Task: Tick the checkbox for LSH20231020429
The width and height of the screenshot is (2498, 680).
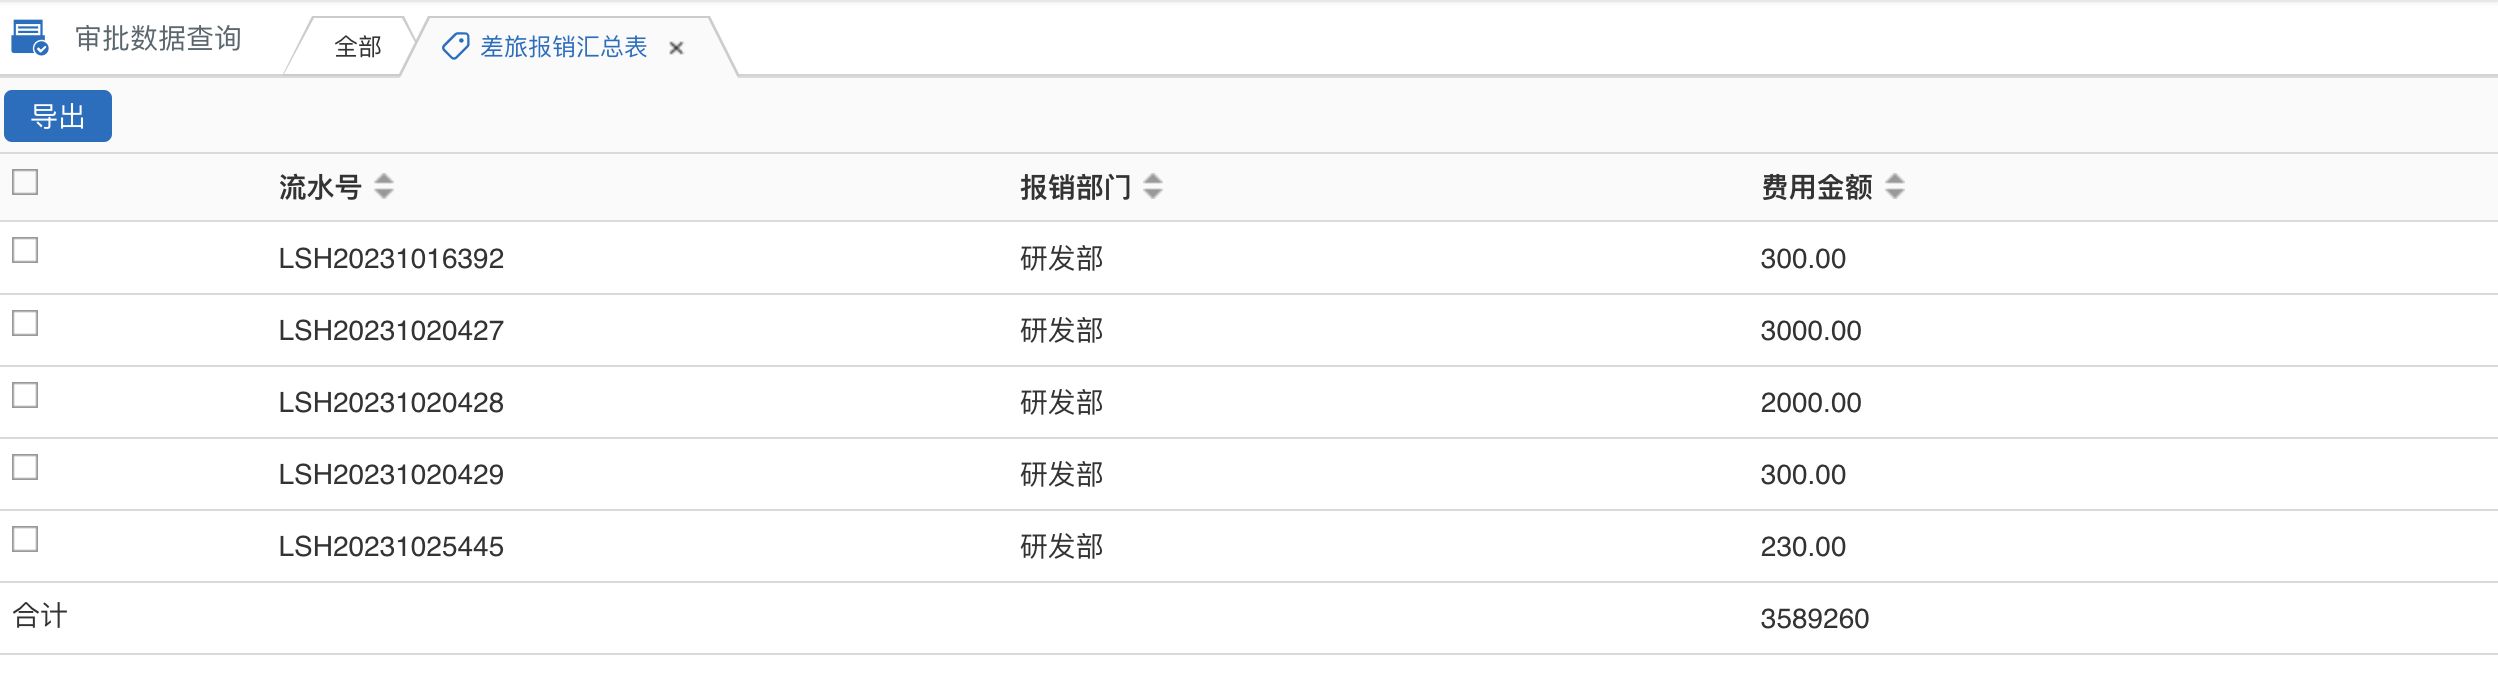Action: (25, 467)
